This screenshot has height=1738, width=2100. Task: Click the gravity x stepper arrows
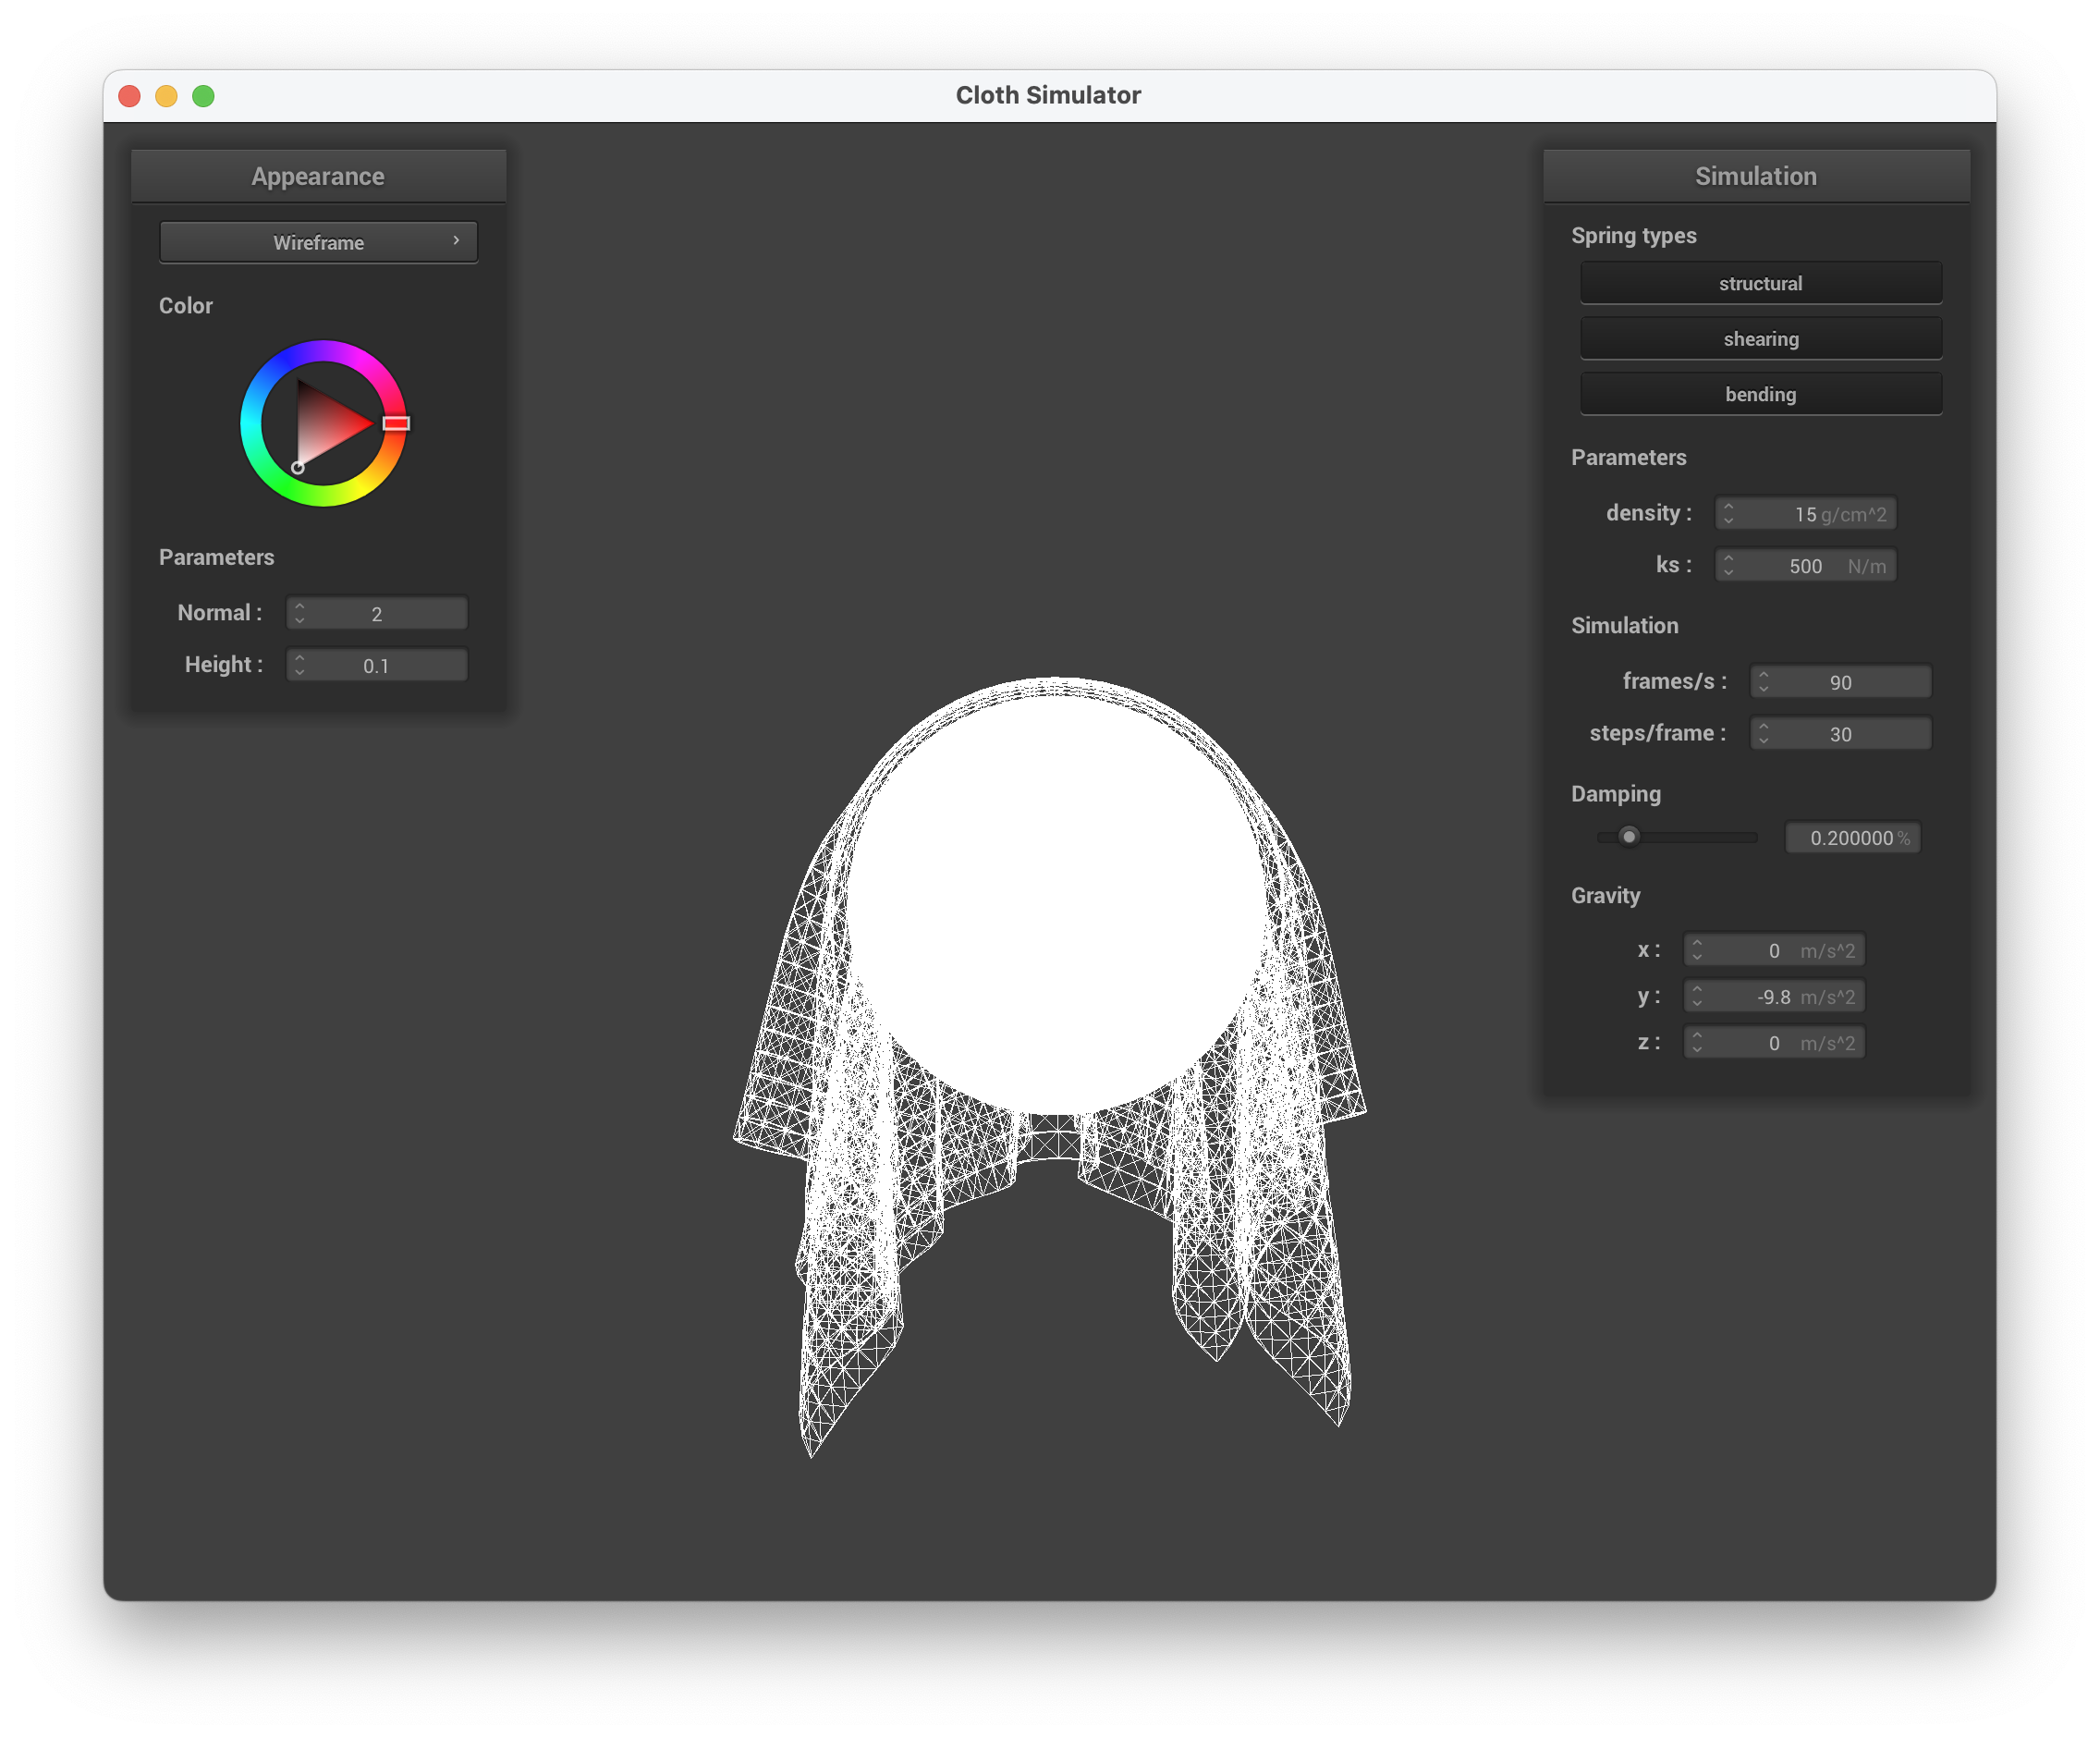tap(1696, 950)
